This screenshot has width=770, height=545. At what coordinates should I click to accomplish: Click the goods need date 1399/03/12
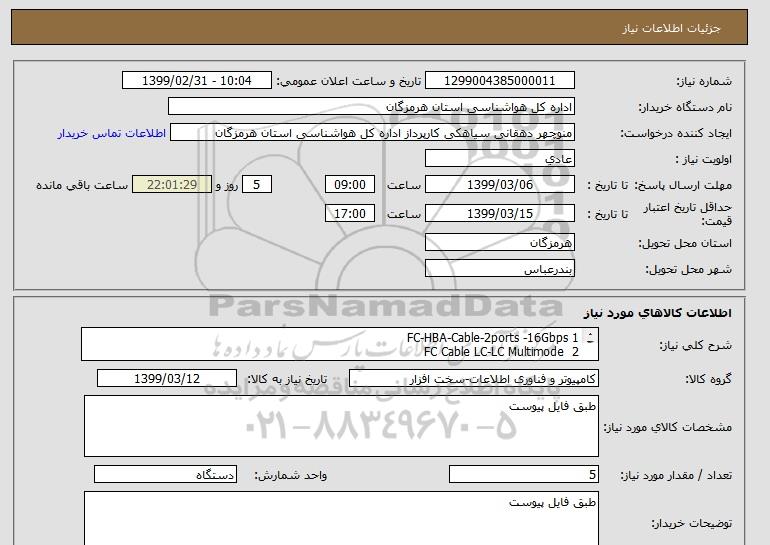[x=167, y=379]
